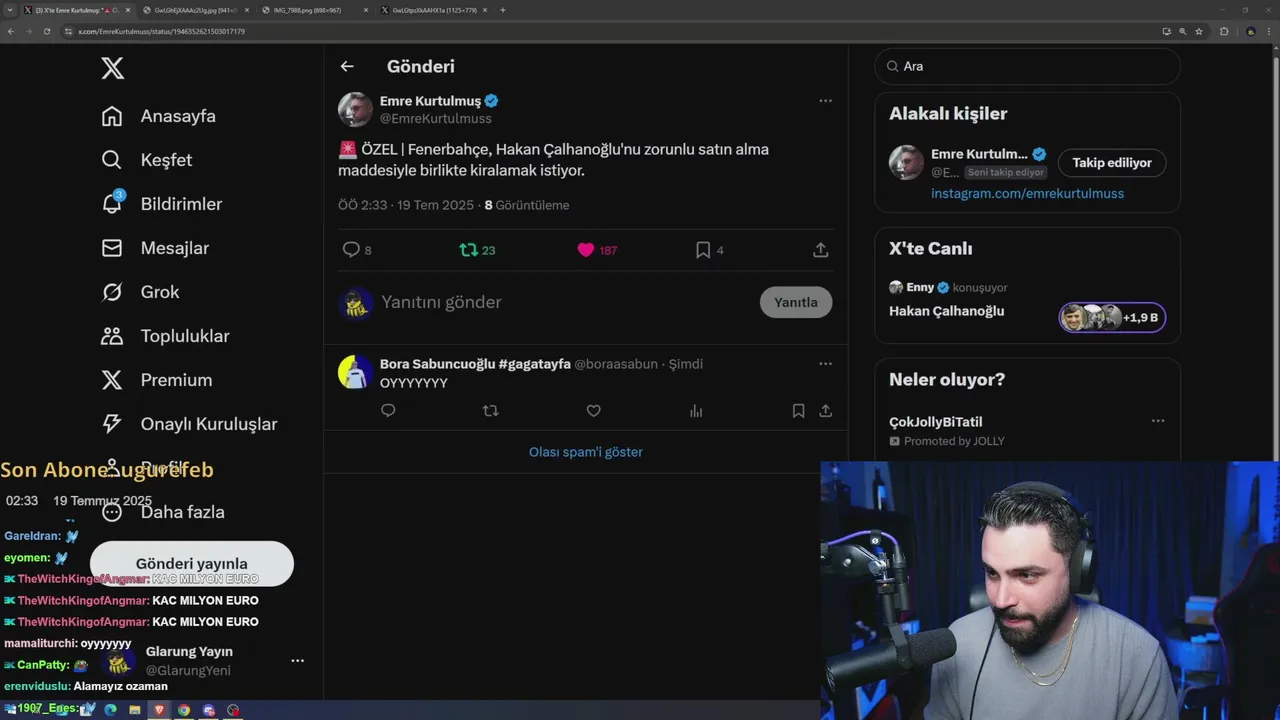
Task: Click browser reload button
Action: tap(46, 31)
